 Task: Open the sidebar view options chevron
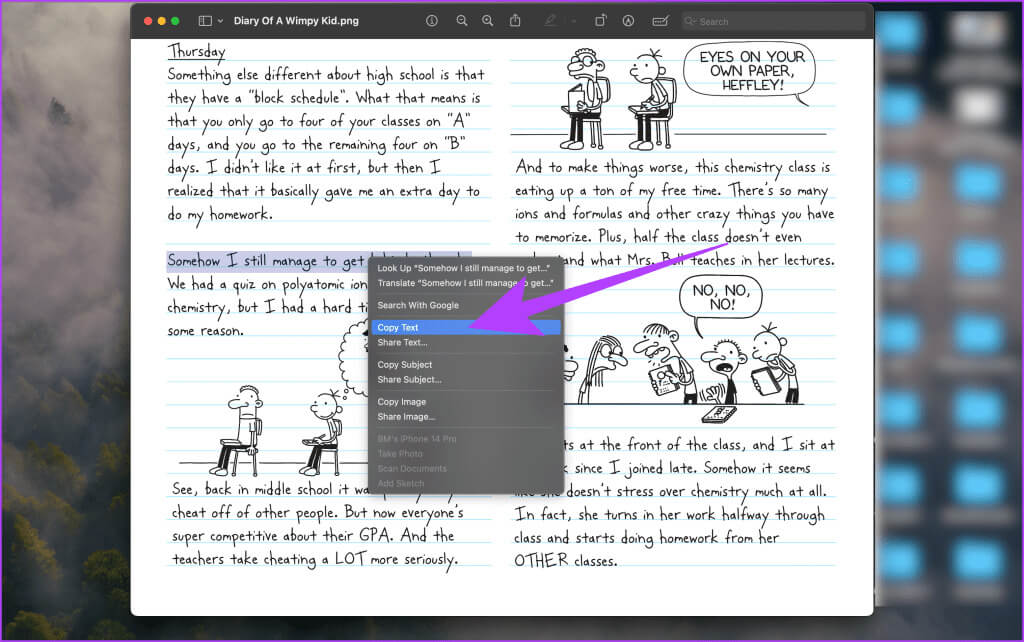click(220, 21)
